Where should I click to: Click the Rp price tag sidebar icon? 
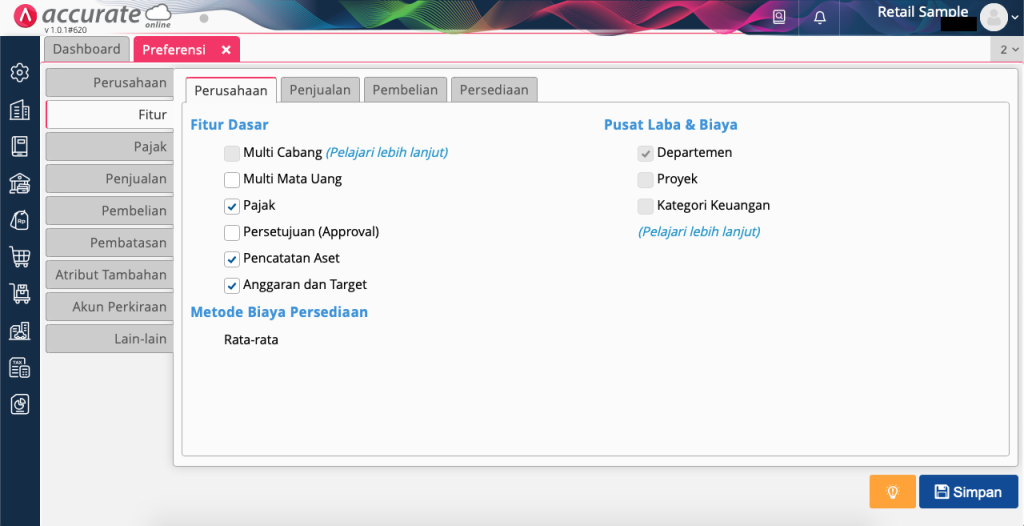pyautogui.click(x=19, y=220)
